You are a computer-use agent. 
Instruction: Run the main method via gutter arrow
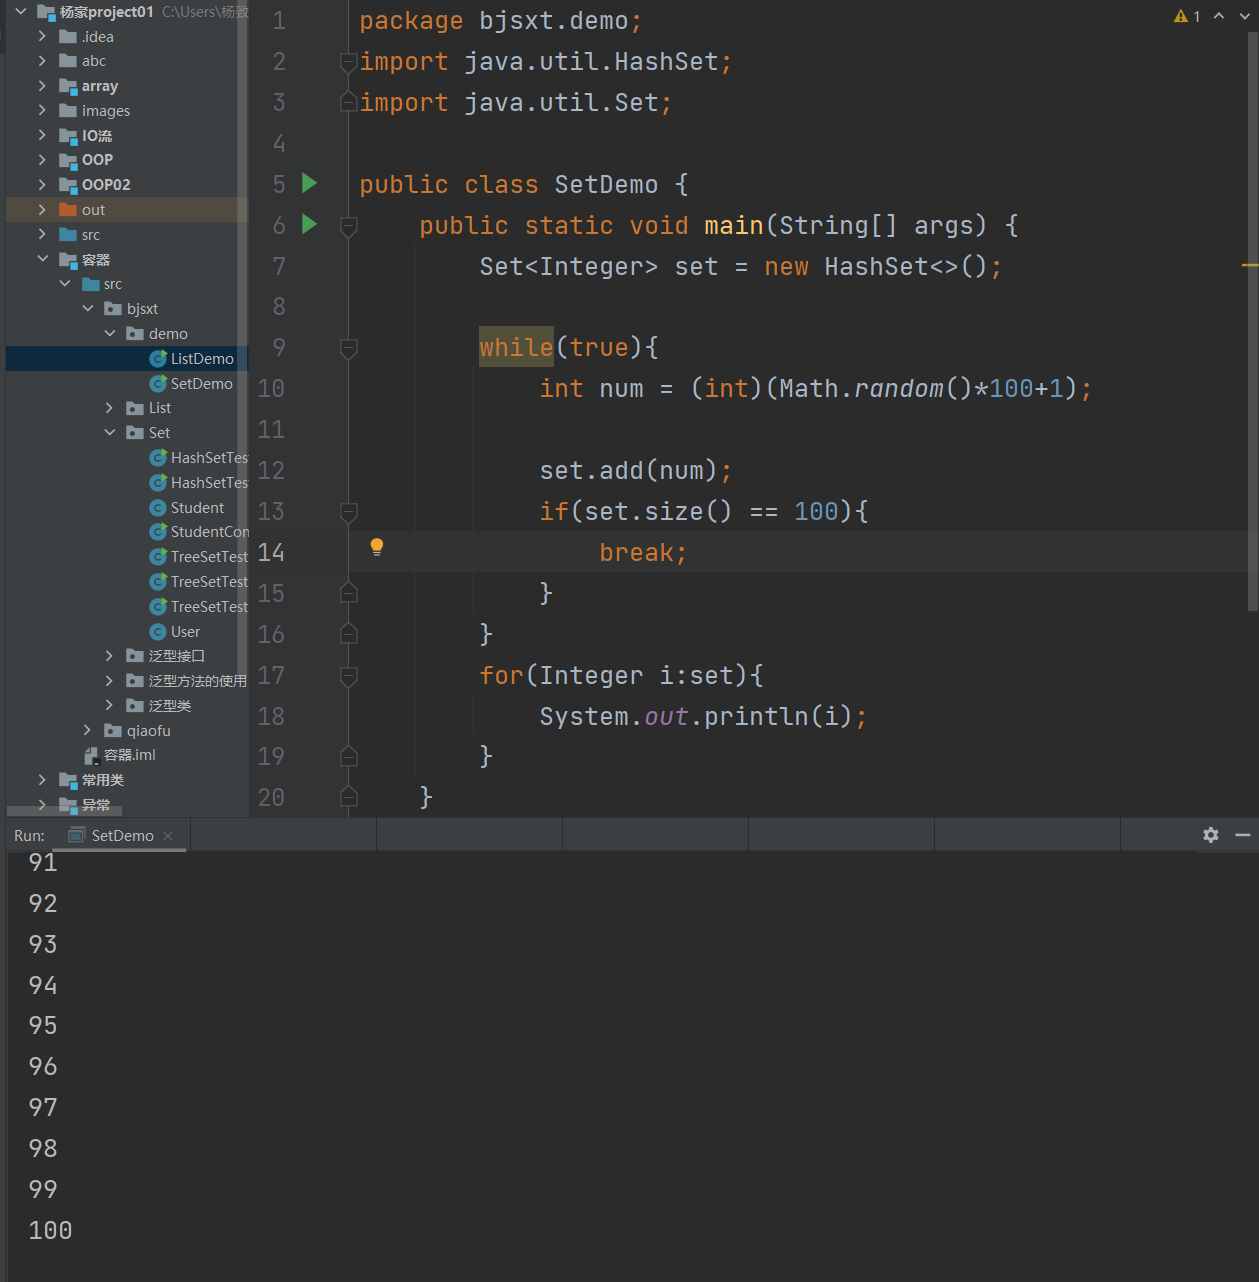(x=310, y=224)
